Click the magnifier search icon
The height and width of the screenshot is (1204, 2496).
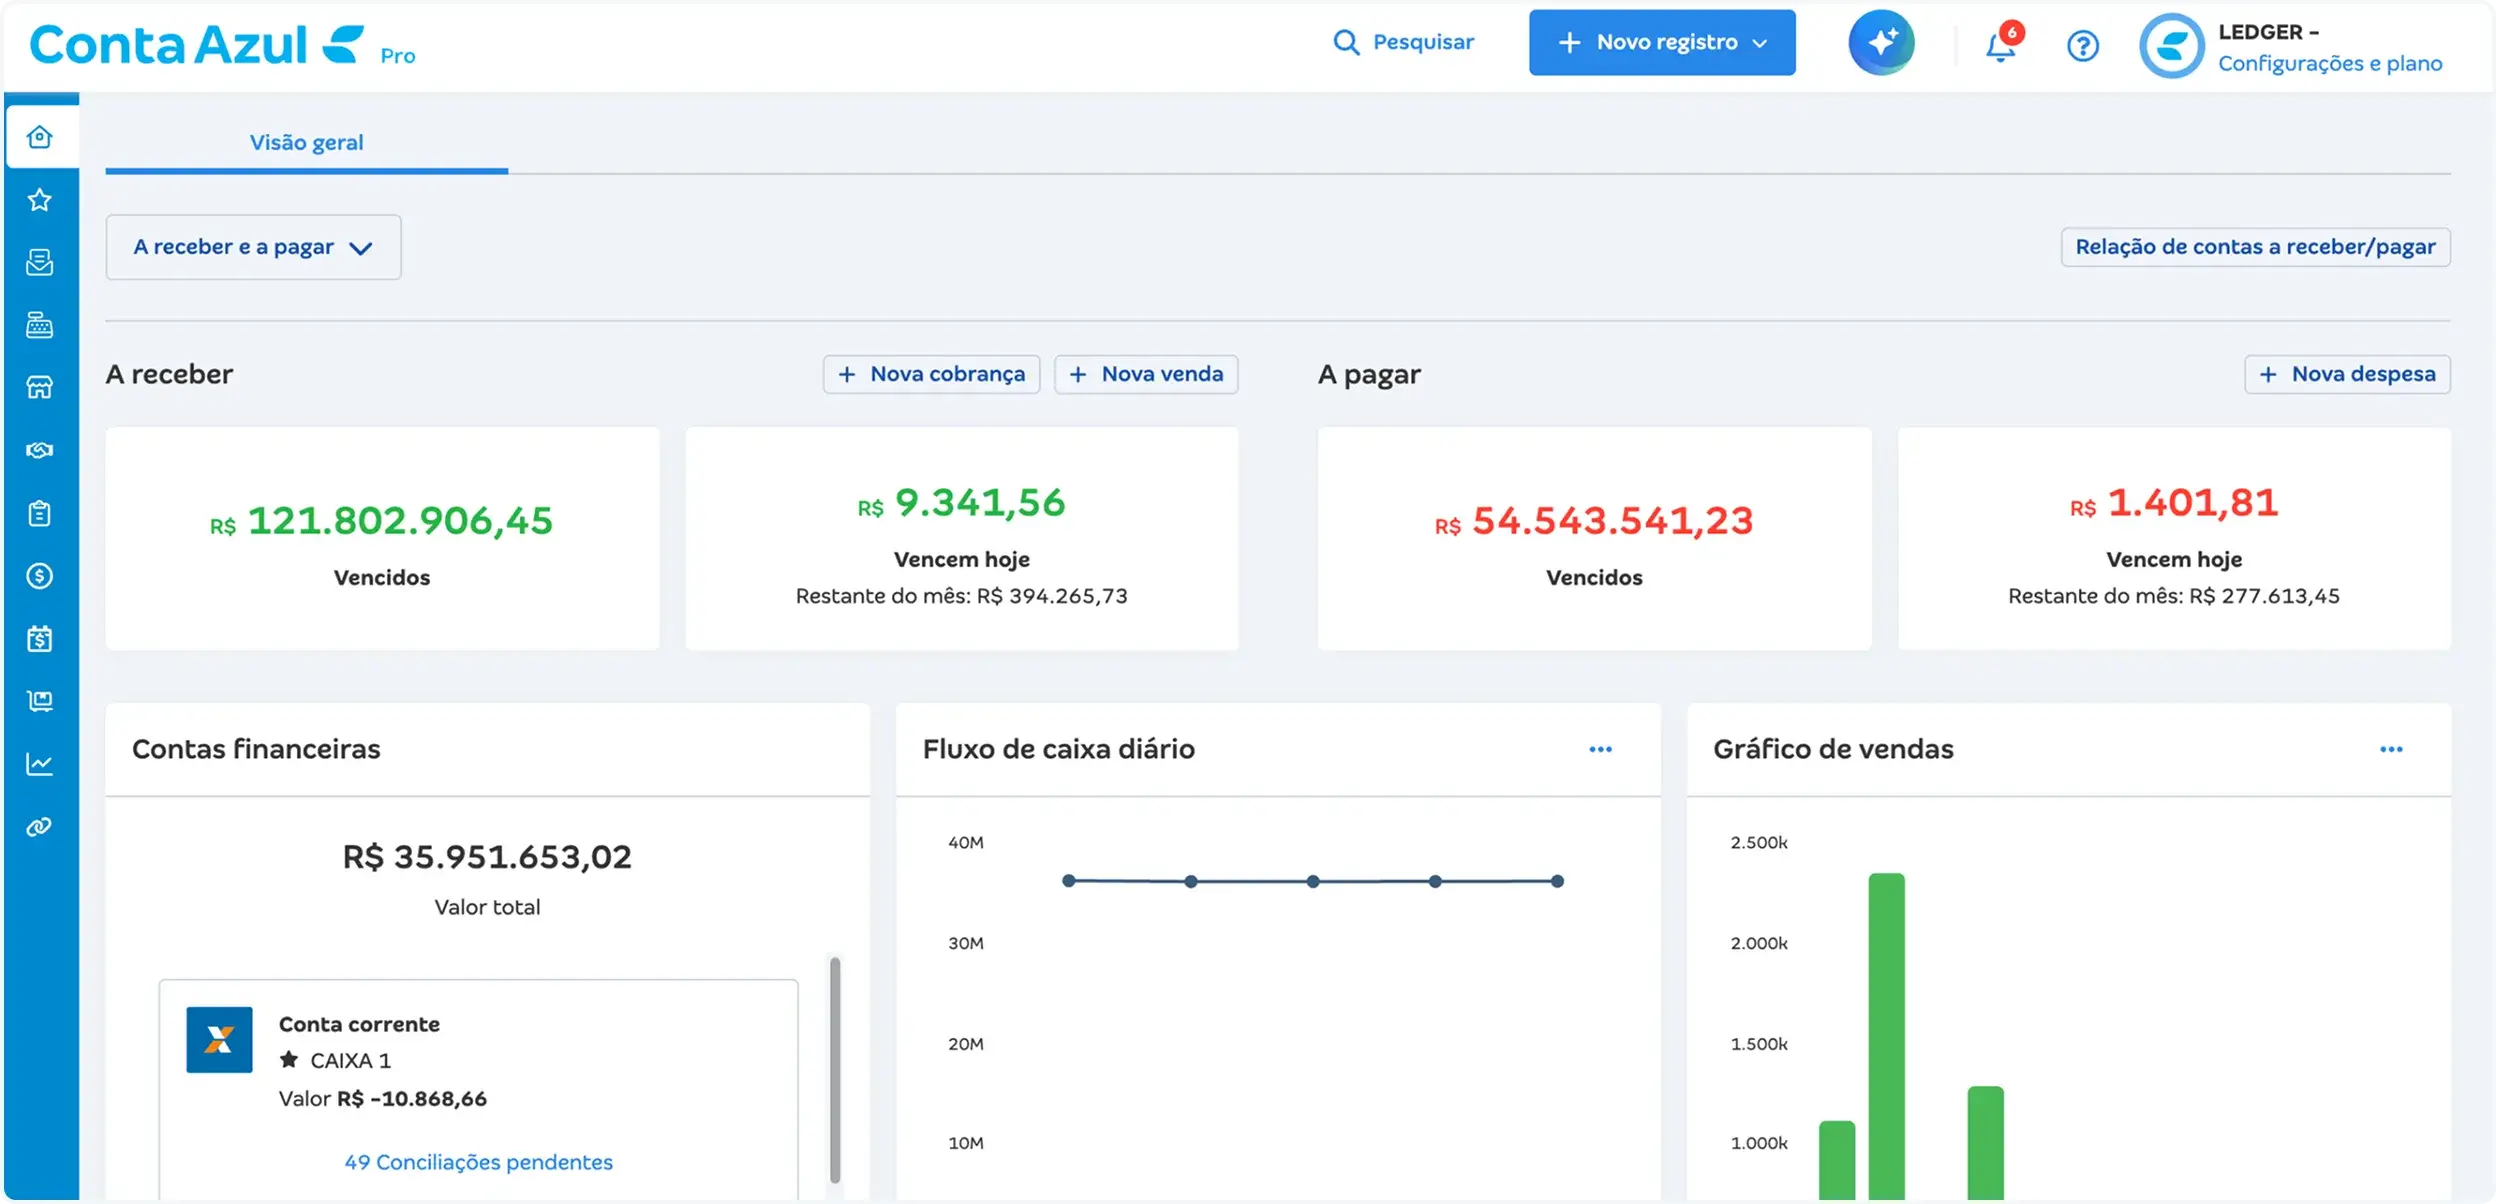tap(1346, 42)
